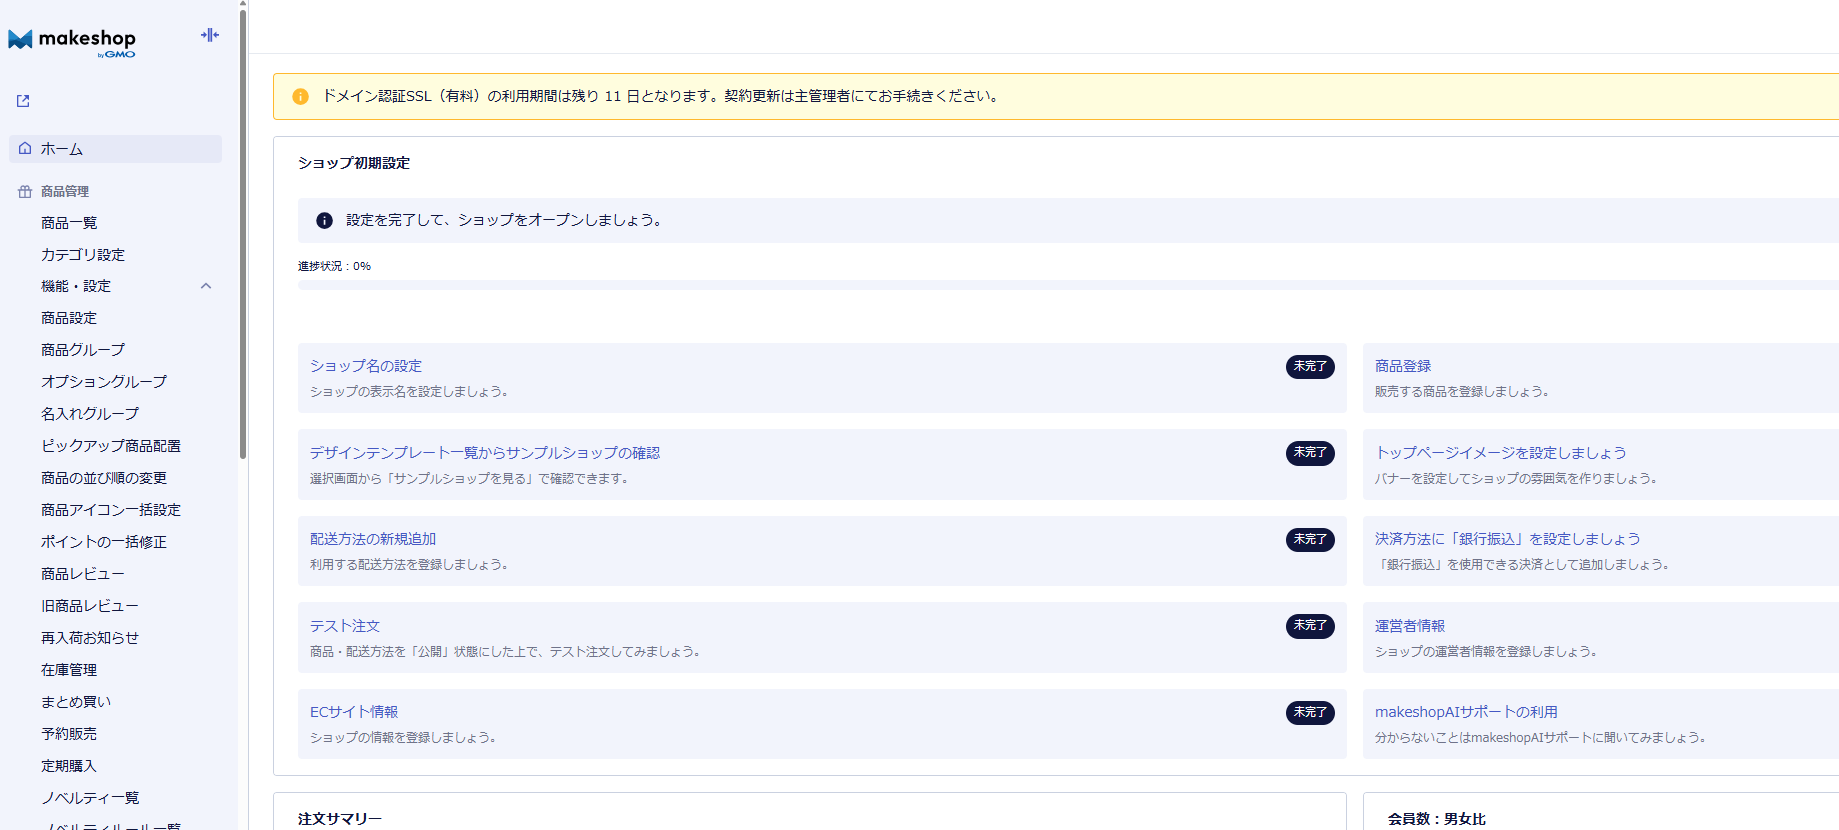Click the orange SSL warning icon

tap(300, 96)
